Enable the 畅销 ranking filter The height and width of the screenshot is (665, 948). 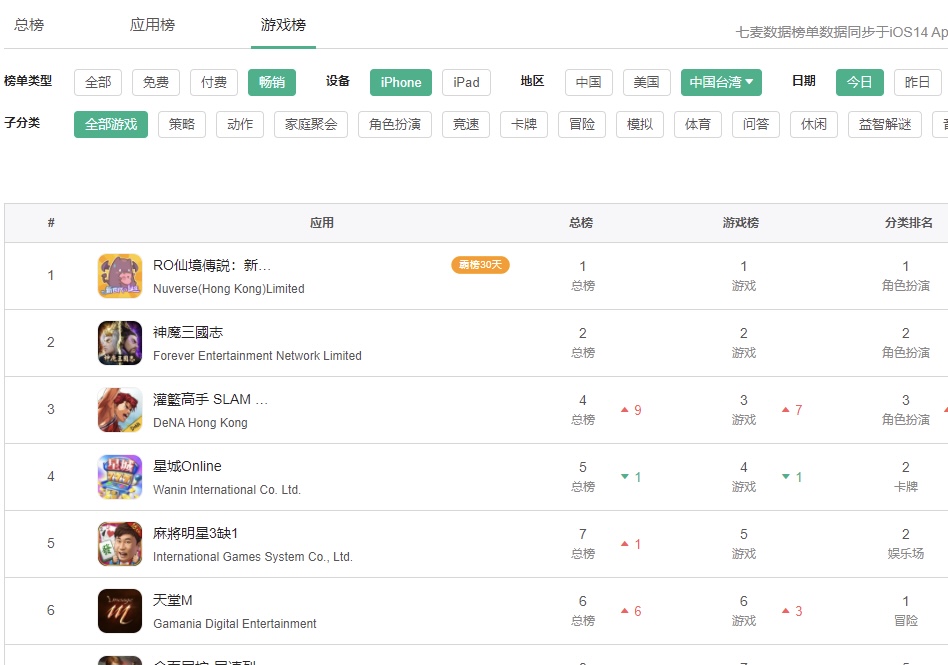(x=272, y=83)
